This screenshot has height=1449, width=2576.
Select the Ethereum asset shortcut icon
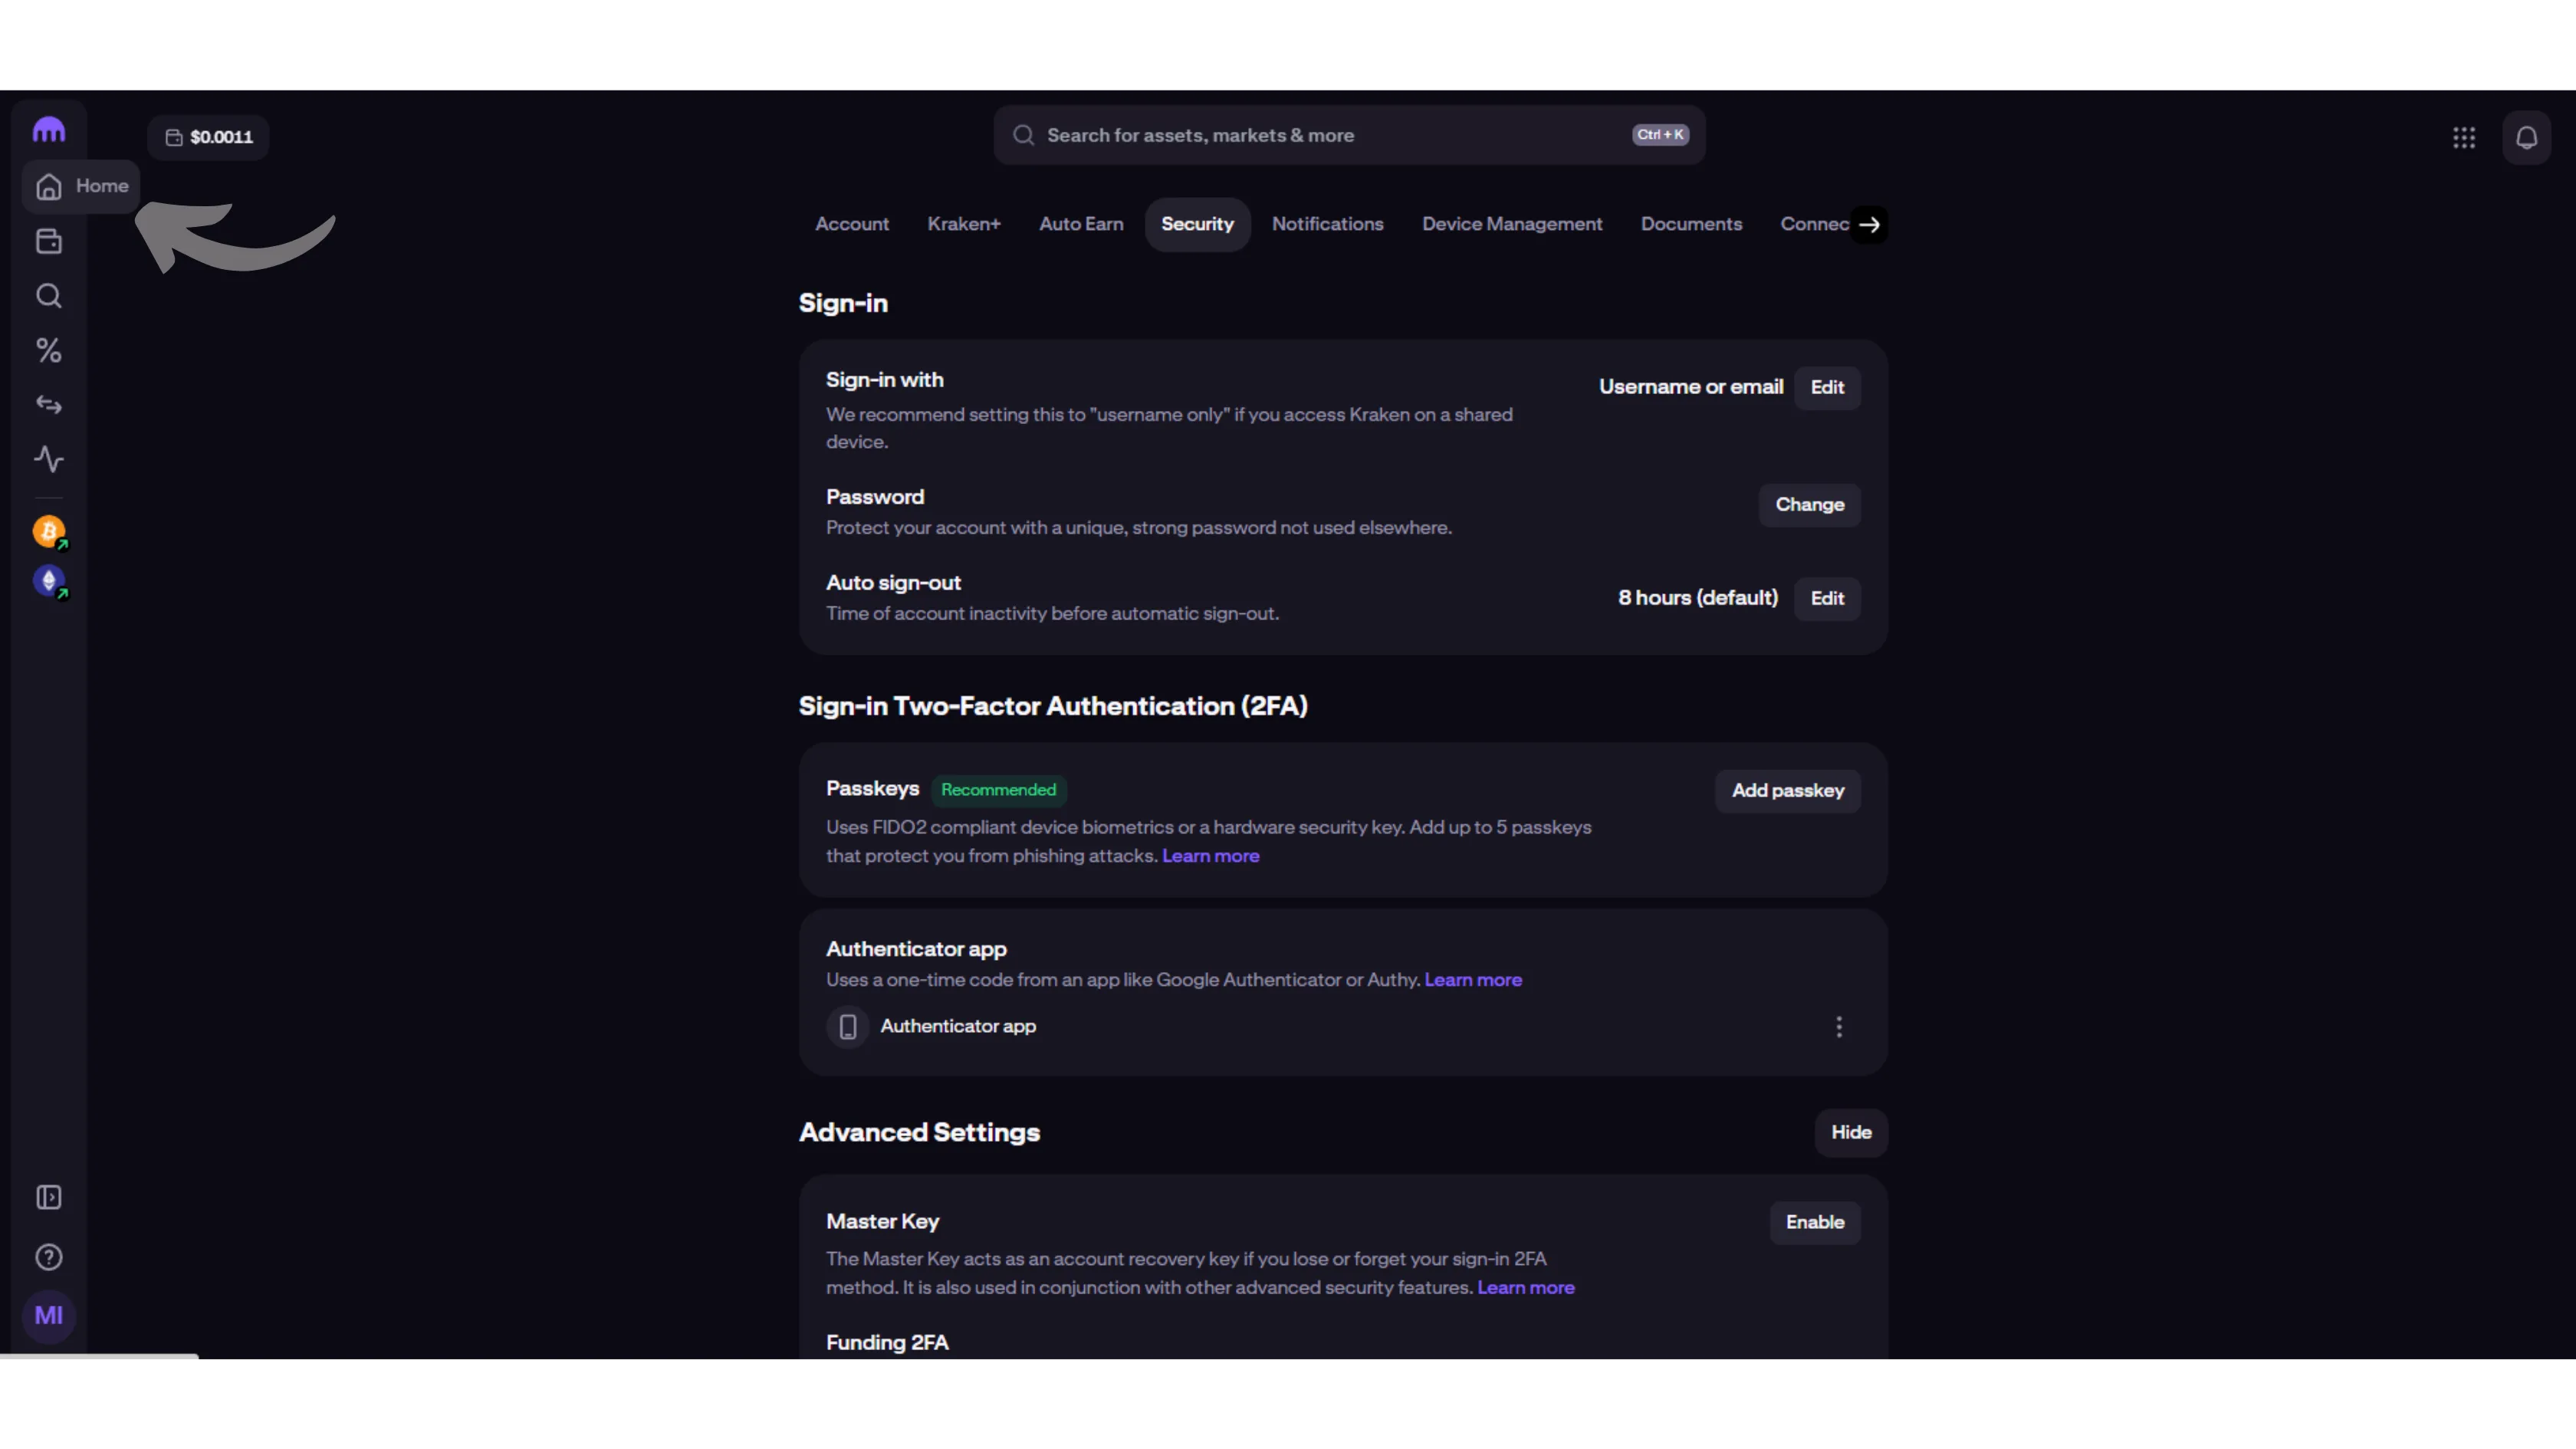(48, 581)
